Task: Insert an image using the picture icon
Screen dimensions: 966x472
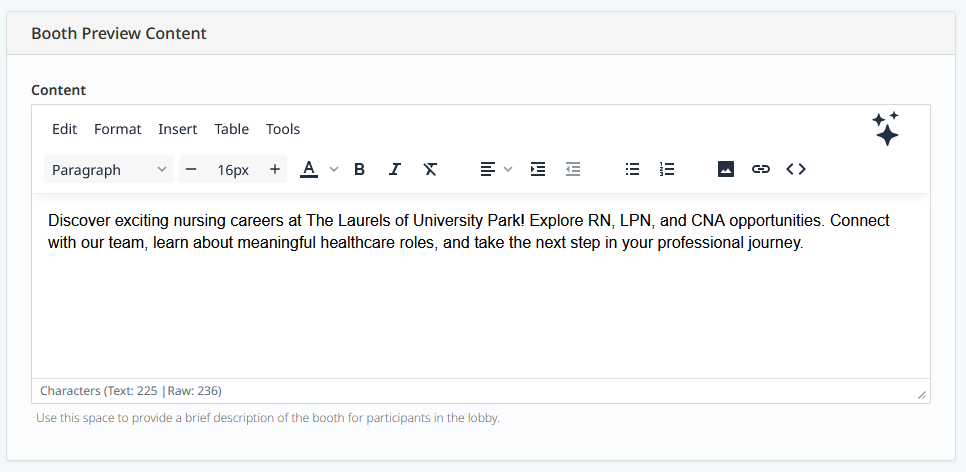Action: (726, 169)
